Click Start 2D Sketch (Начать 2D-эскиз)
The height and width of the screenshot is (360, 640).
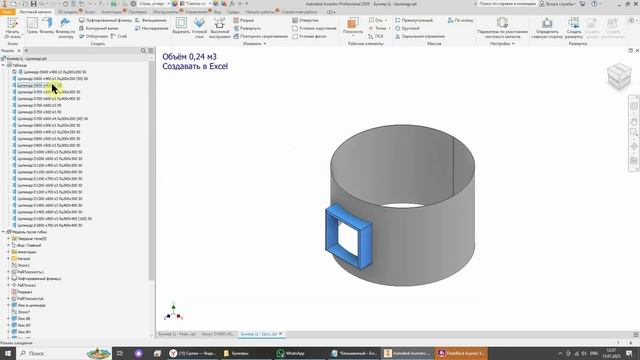[12, 28]
